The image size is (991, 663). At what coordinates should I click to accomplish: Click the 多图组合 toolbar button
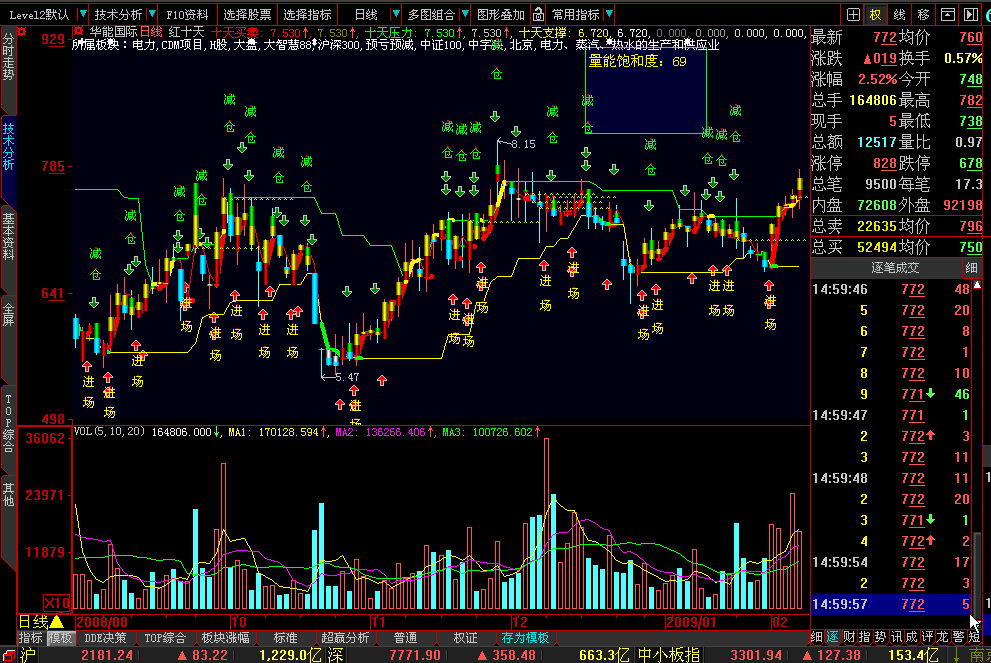pos(432,15)
